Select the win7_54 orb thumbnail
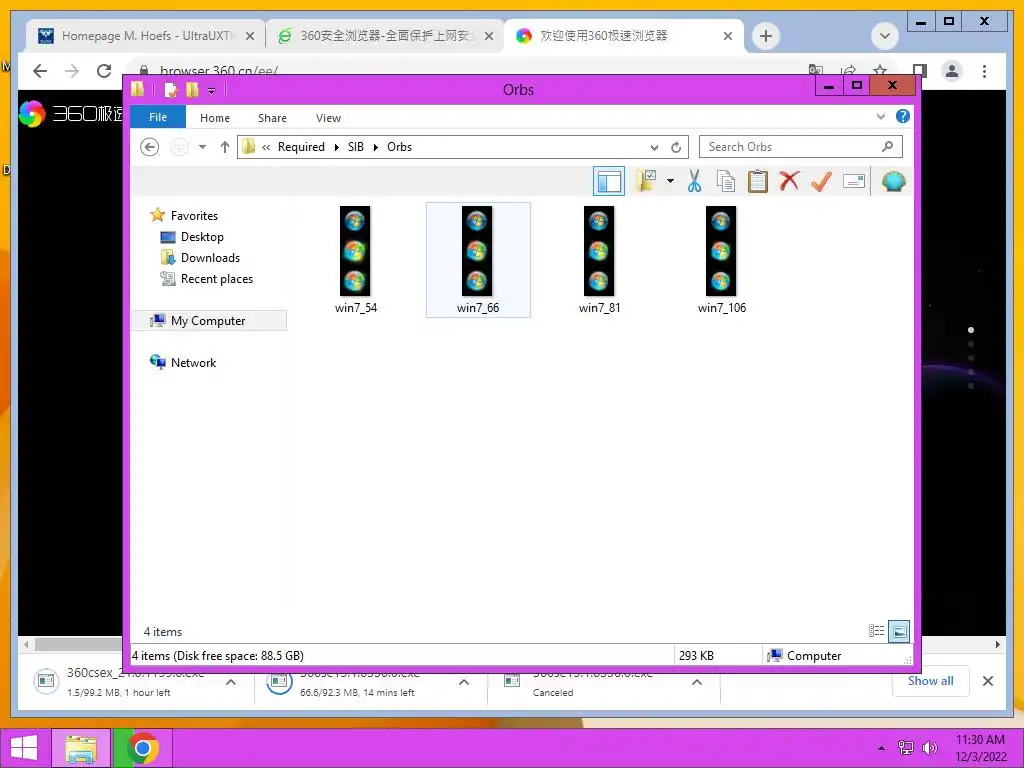 click(356, 260)
